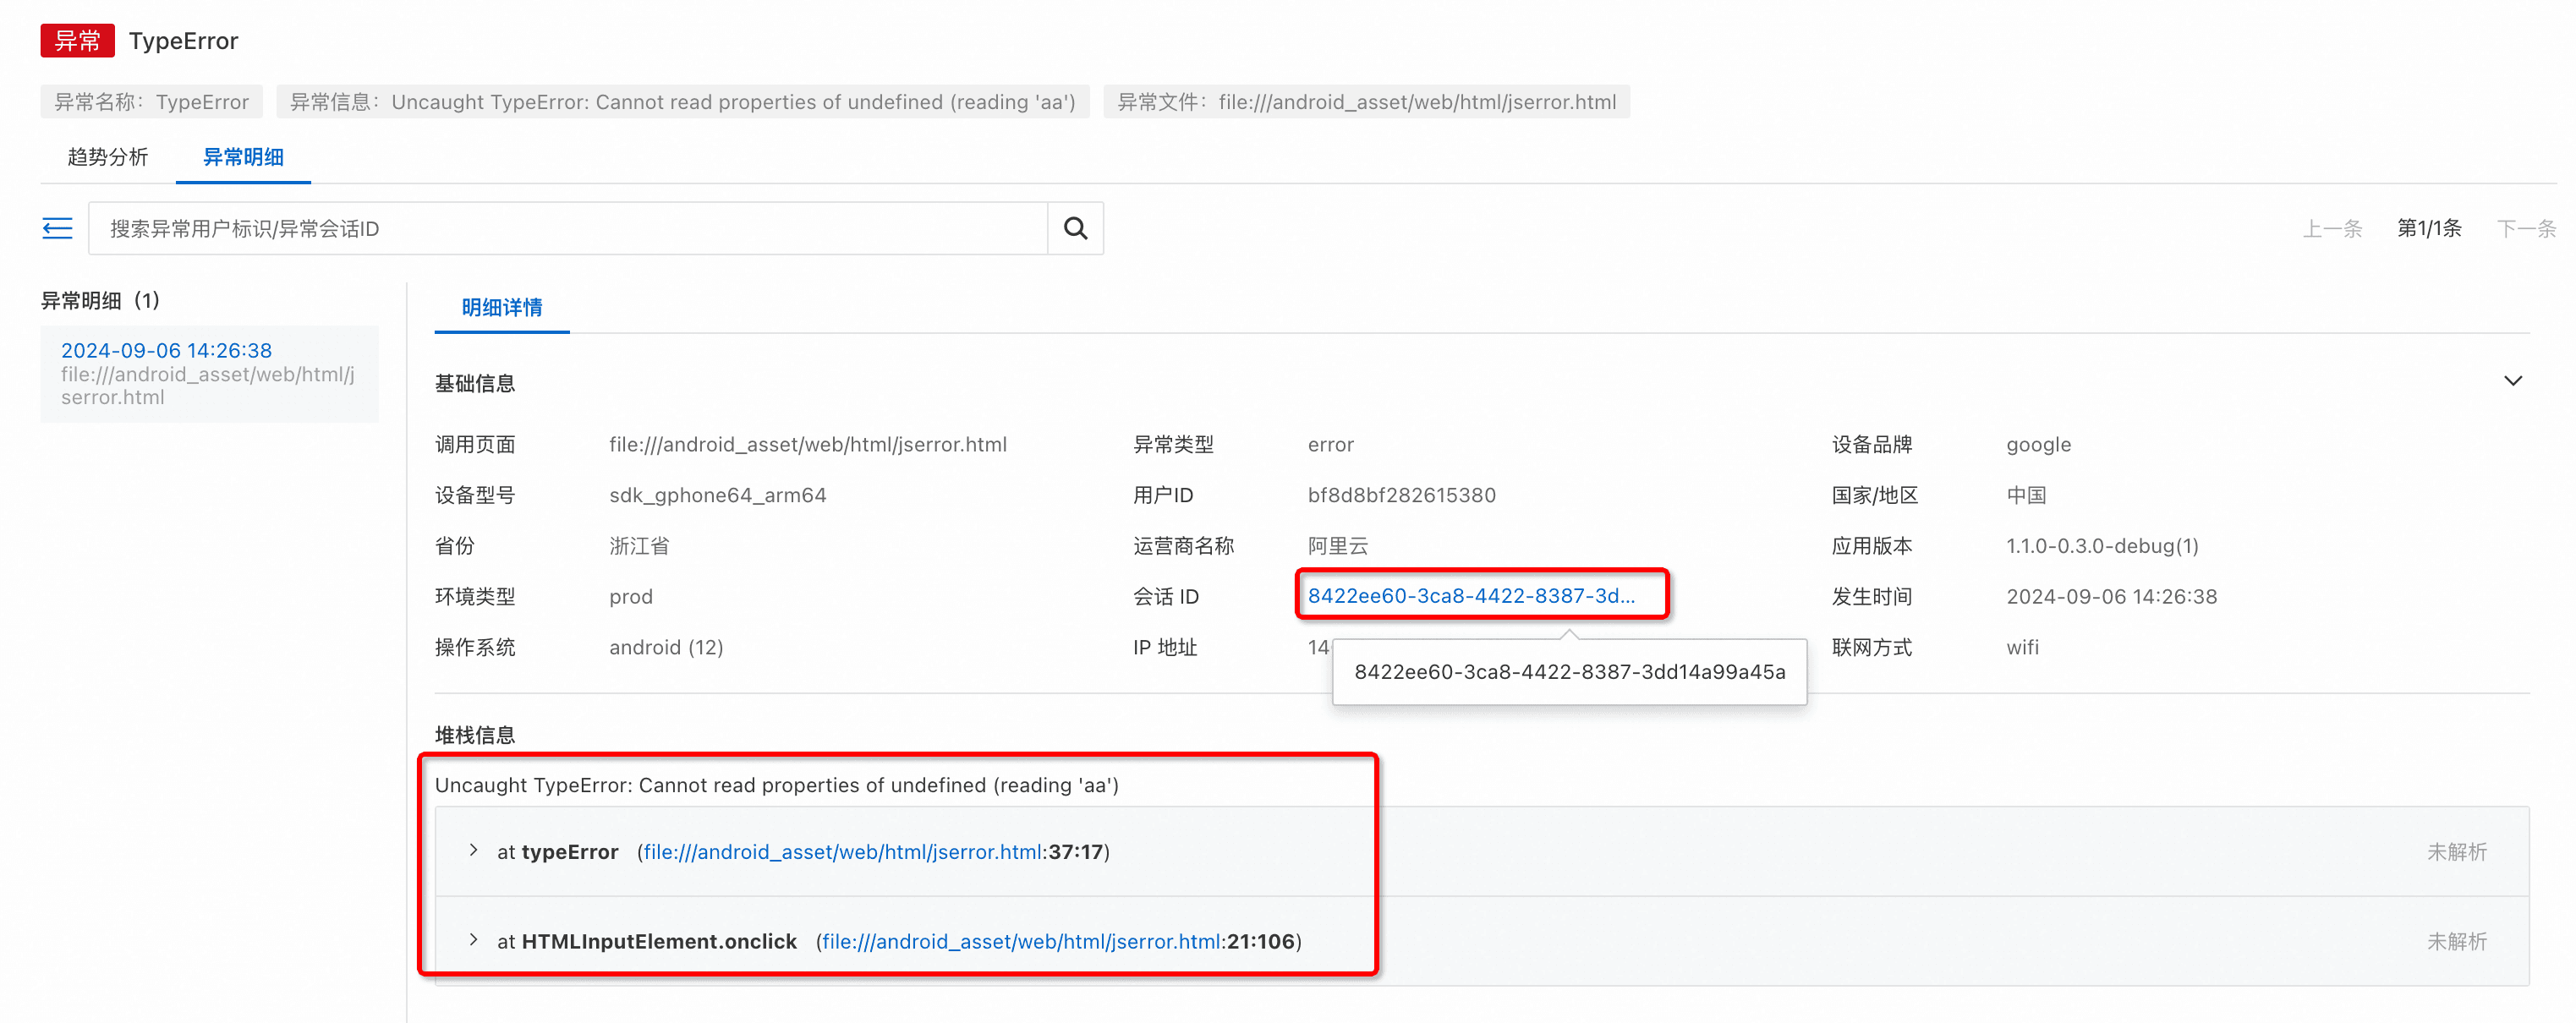Collapse the sidebar with the menu-fold icon
Image resolution: width=2576 pixels, height=1023 pixels.
tap(57, 228)
